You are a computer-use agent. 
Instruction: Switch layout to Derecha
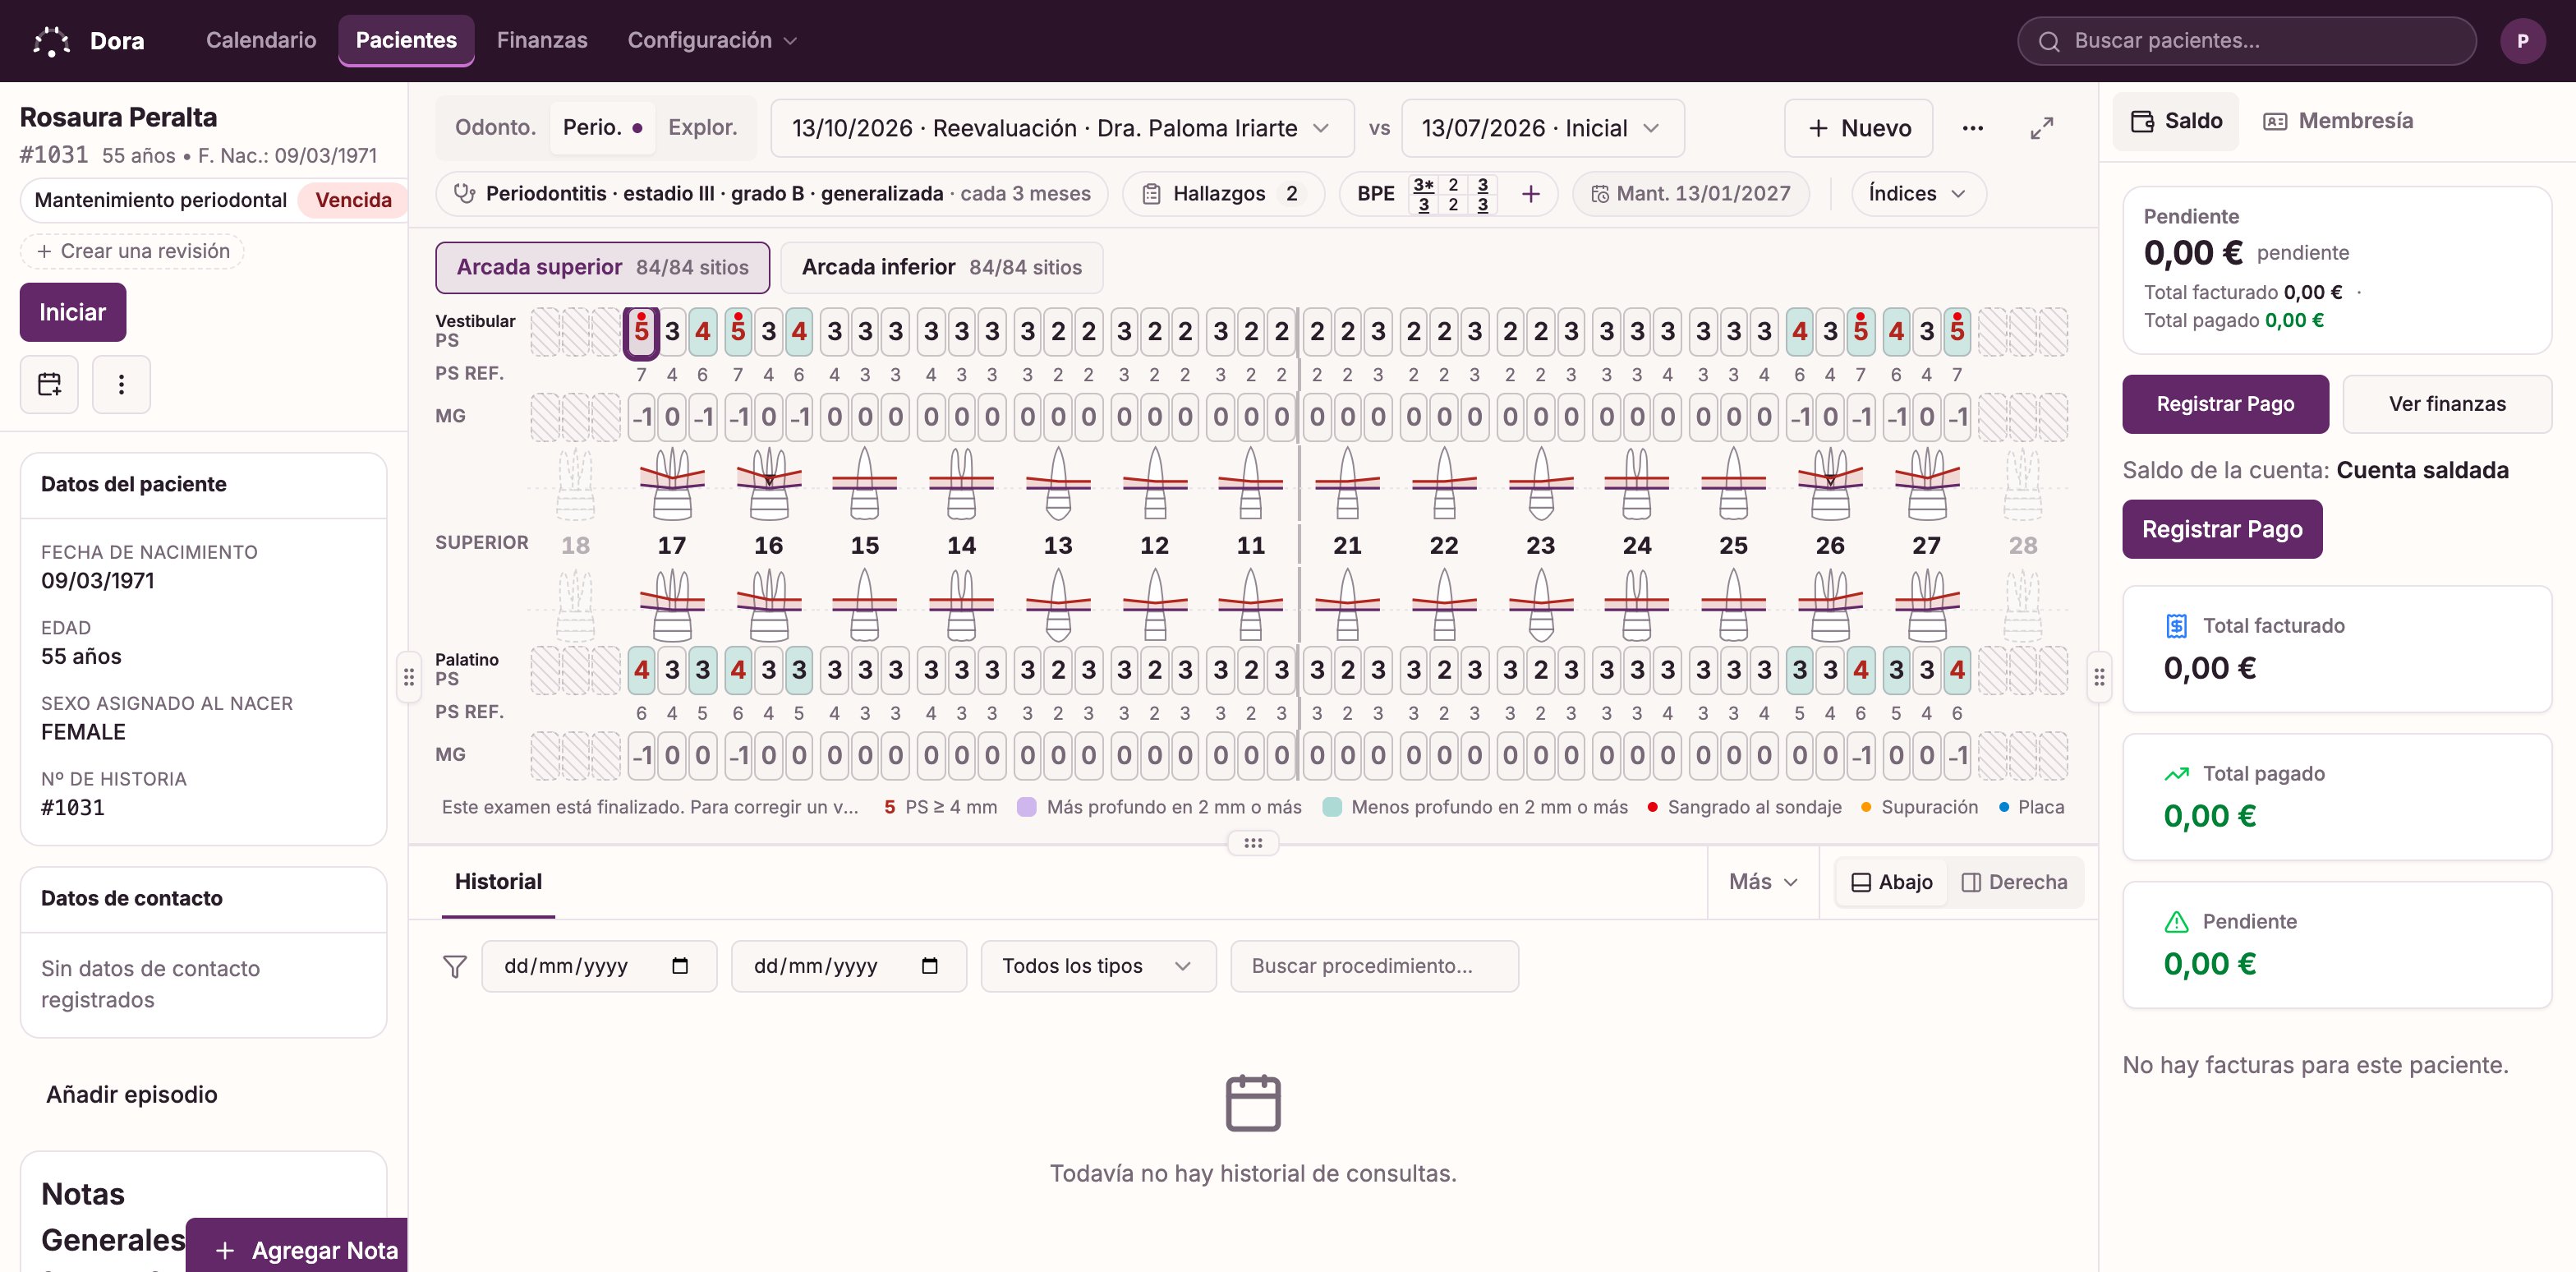pyautogui.click(x=2014, y=882)
